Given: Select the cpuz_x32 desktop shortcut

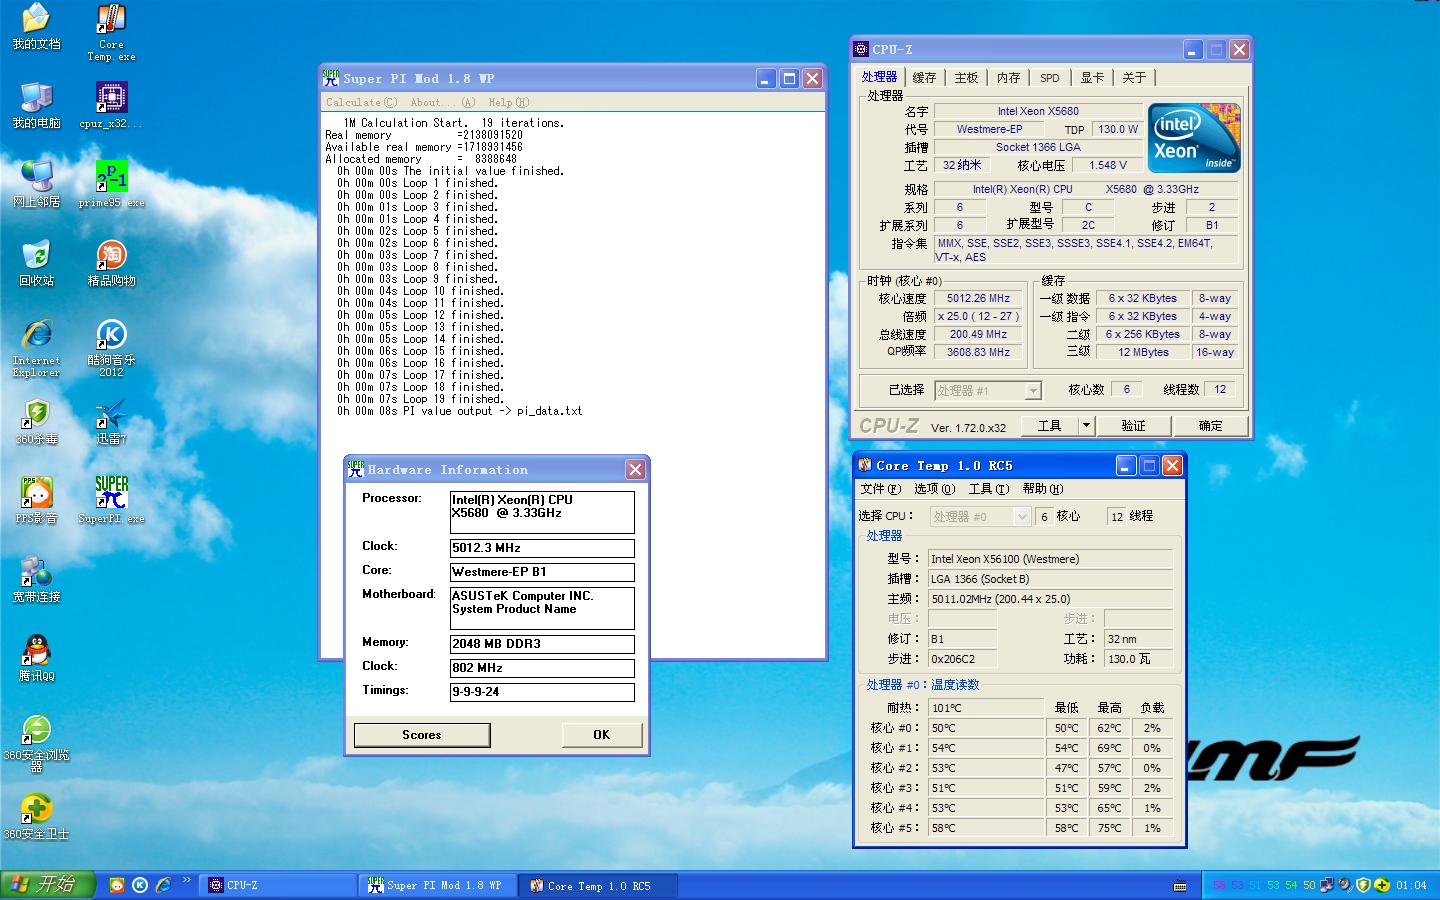Looking at the screenshot, I should [111, 105].
